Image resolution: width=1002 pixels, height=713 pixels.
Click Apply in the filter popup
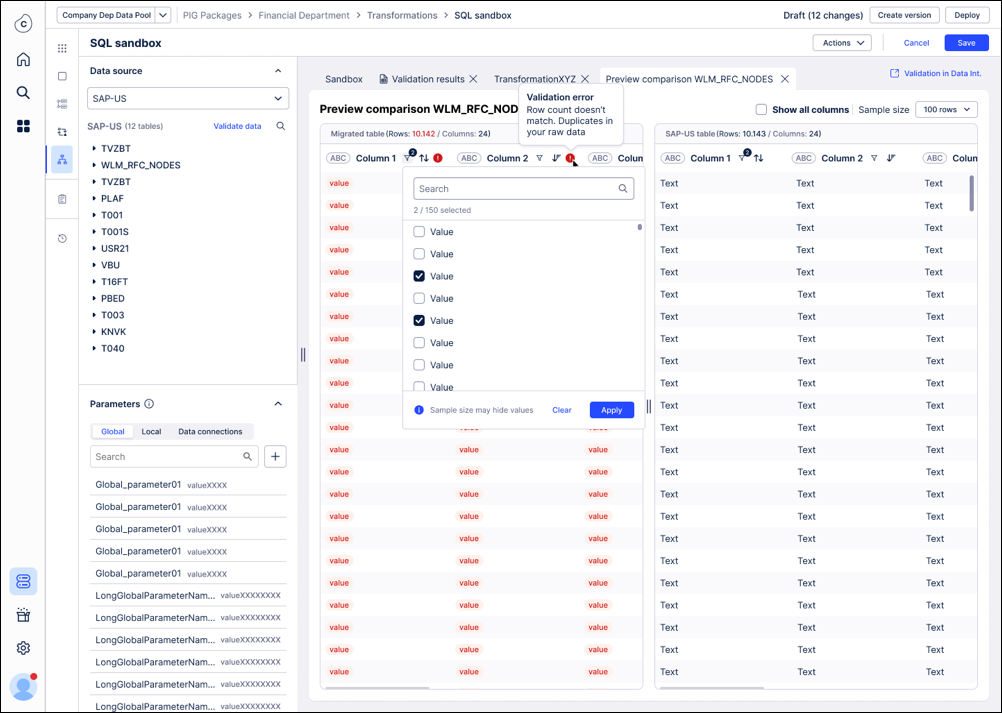pyautogui.click(x=611, y=410)
